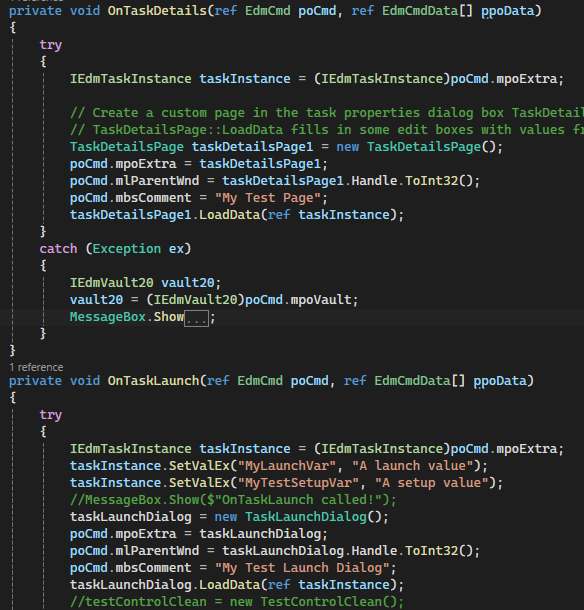Select the "MyTestSetupVar" string argument

(x=298, y=483)
